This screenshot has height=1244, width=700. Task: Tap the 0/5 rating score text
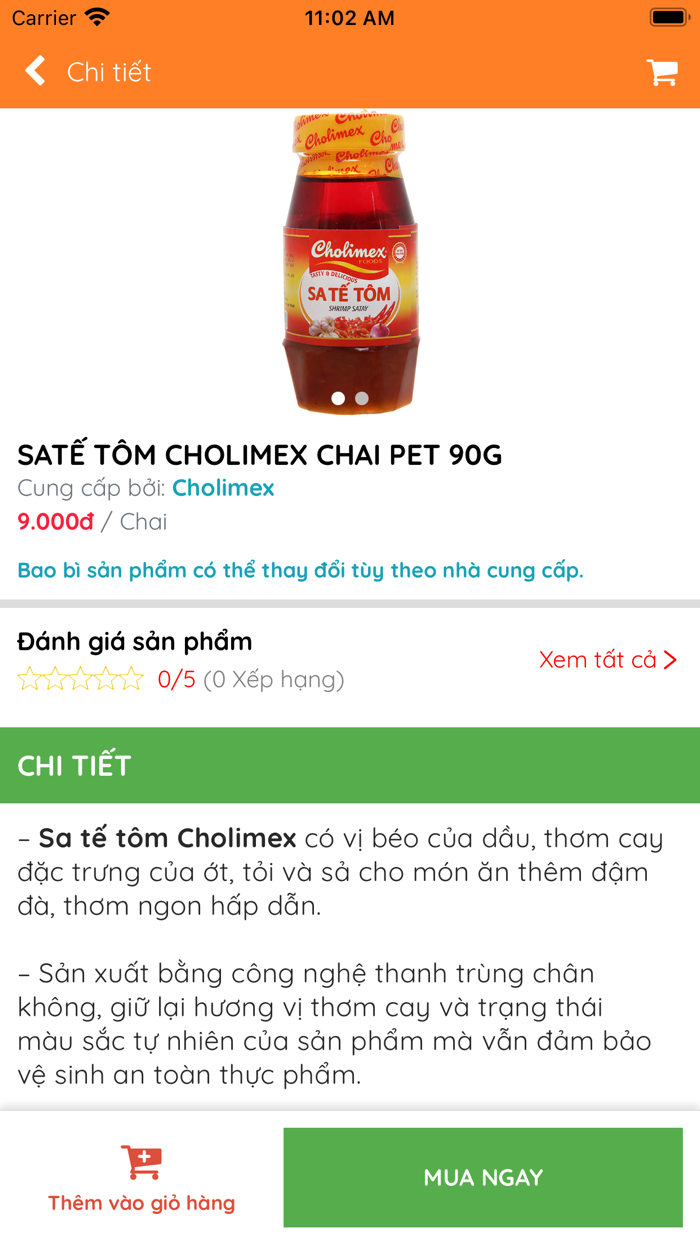[176, 680]
